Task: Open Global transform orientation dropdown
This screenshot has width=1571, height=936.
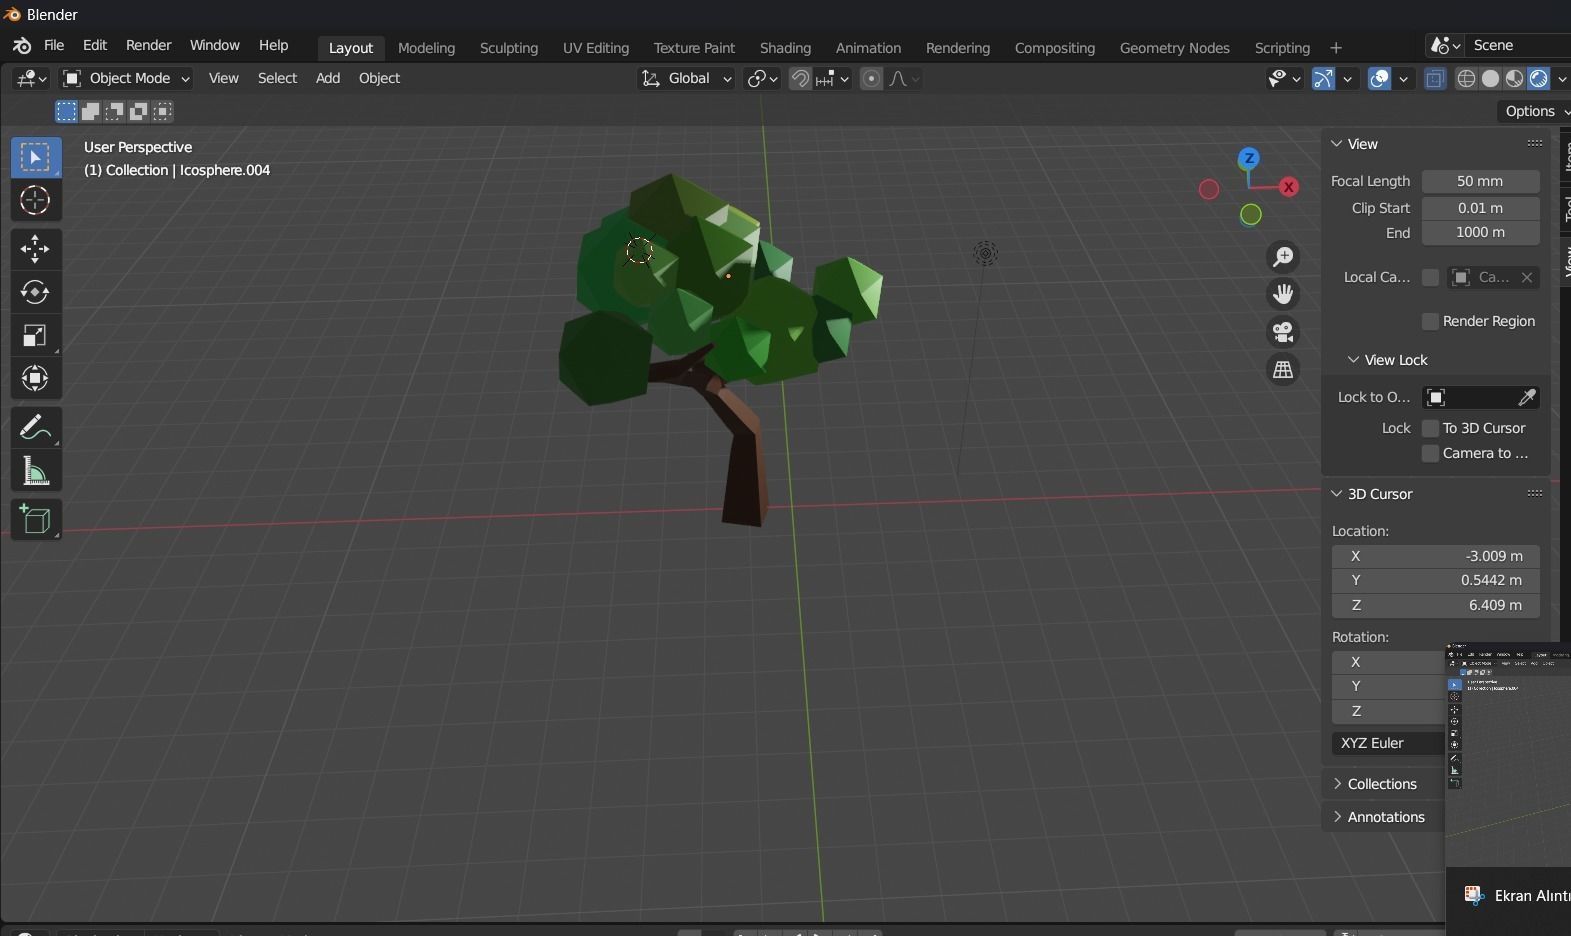Action: coord(686,78)
